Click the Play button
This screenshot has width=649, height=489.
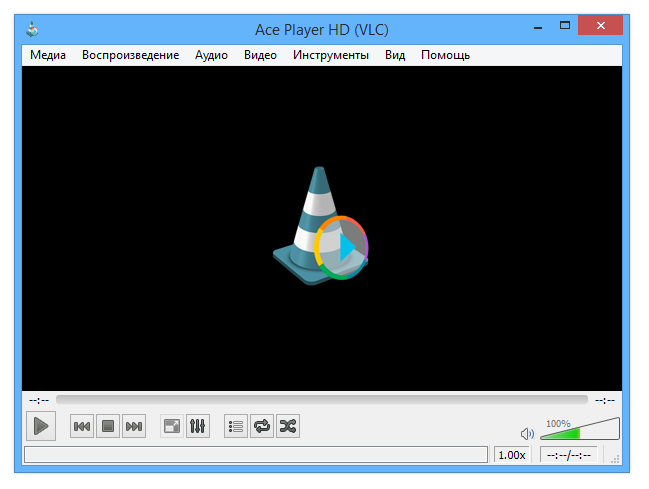pos(41,426)
